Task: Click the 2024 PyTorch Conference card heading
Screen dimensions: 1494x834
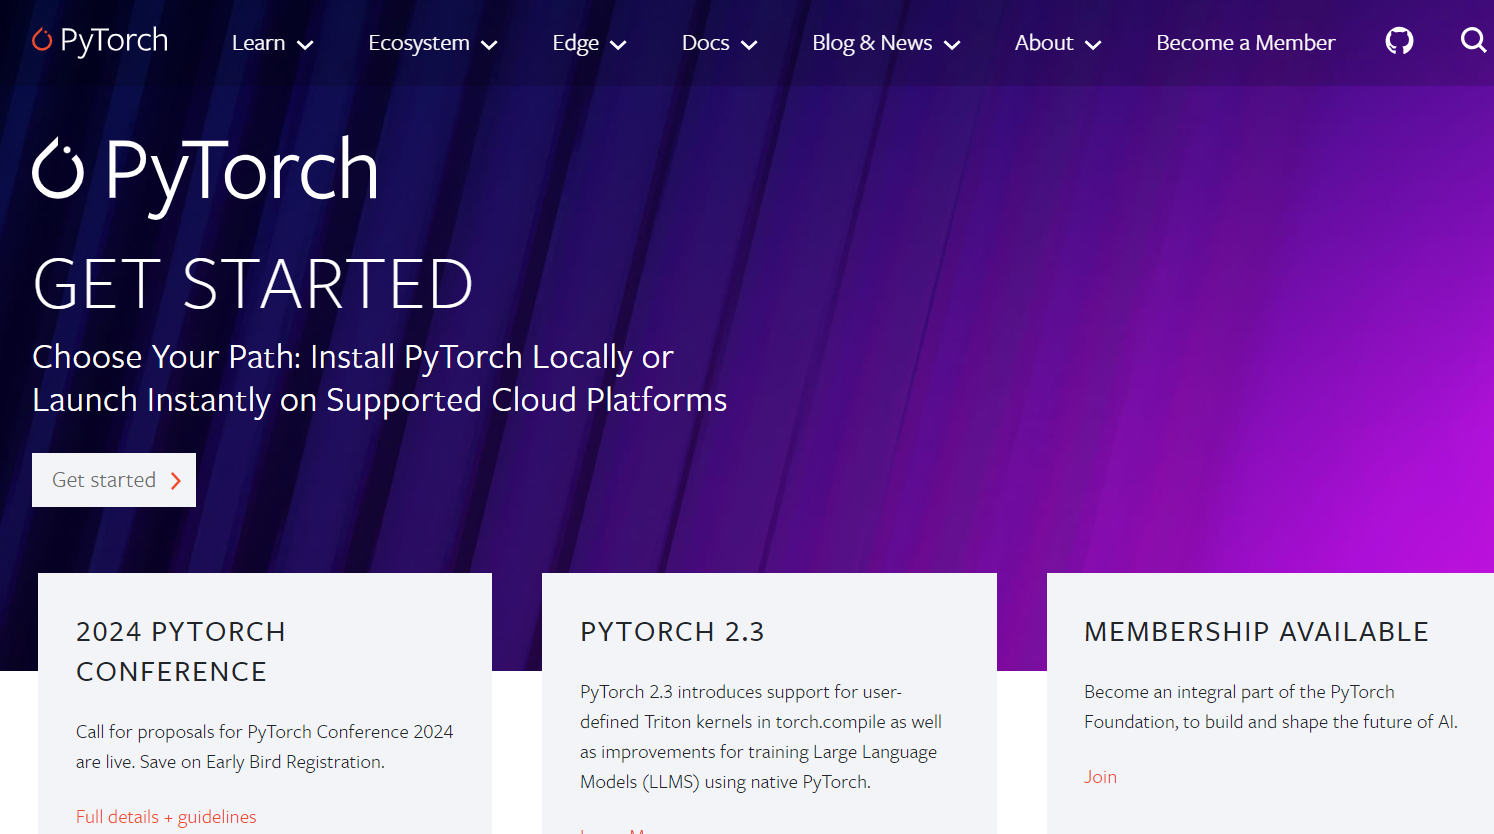Action: coord(181,652)
